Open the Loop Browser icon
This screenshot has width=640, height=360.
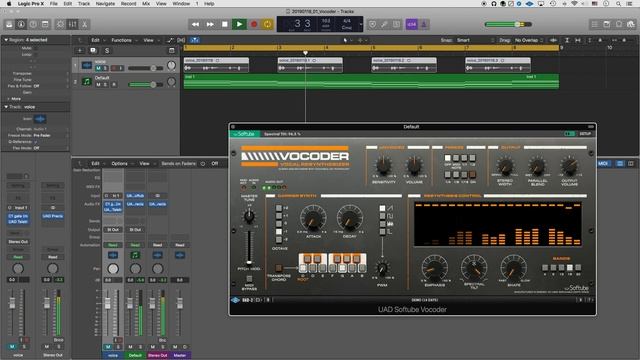click(x=619, y=24)
